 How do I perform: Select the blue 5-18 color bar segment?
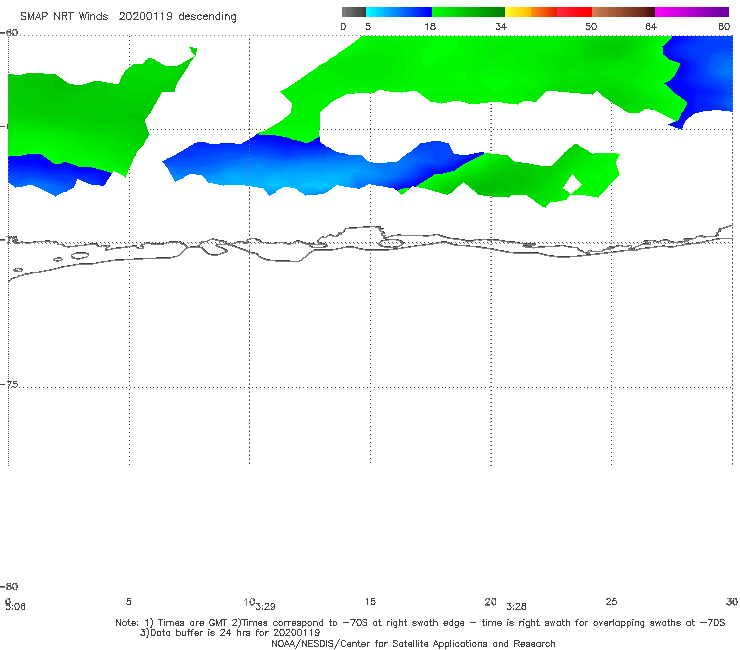(x=399, y=12)
